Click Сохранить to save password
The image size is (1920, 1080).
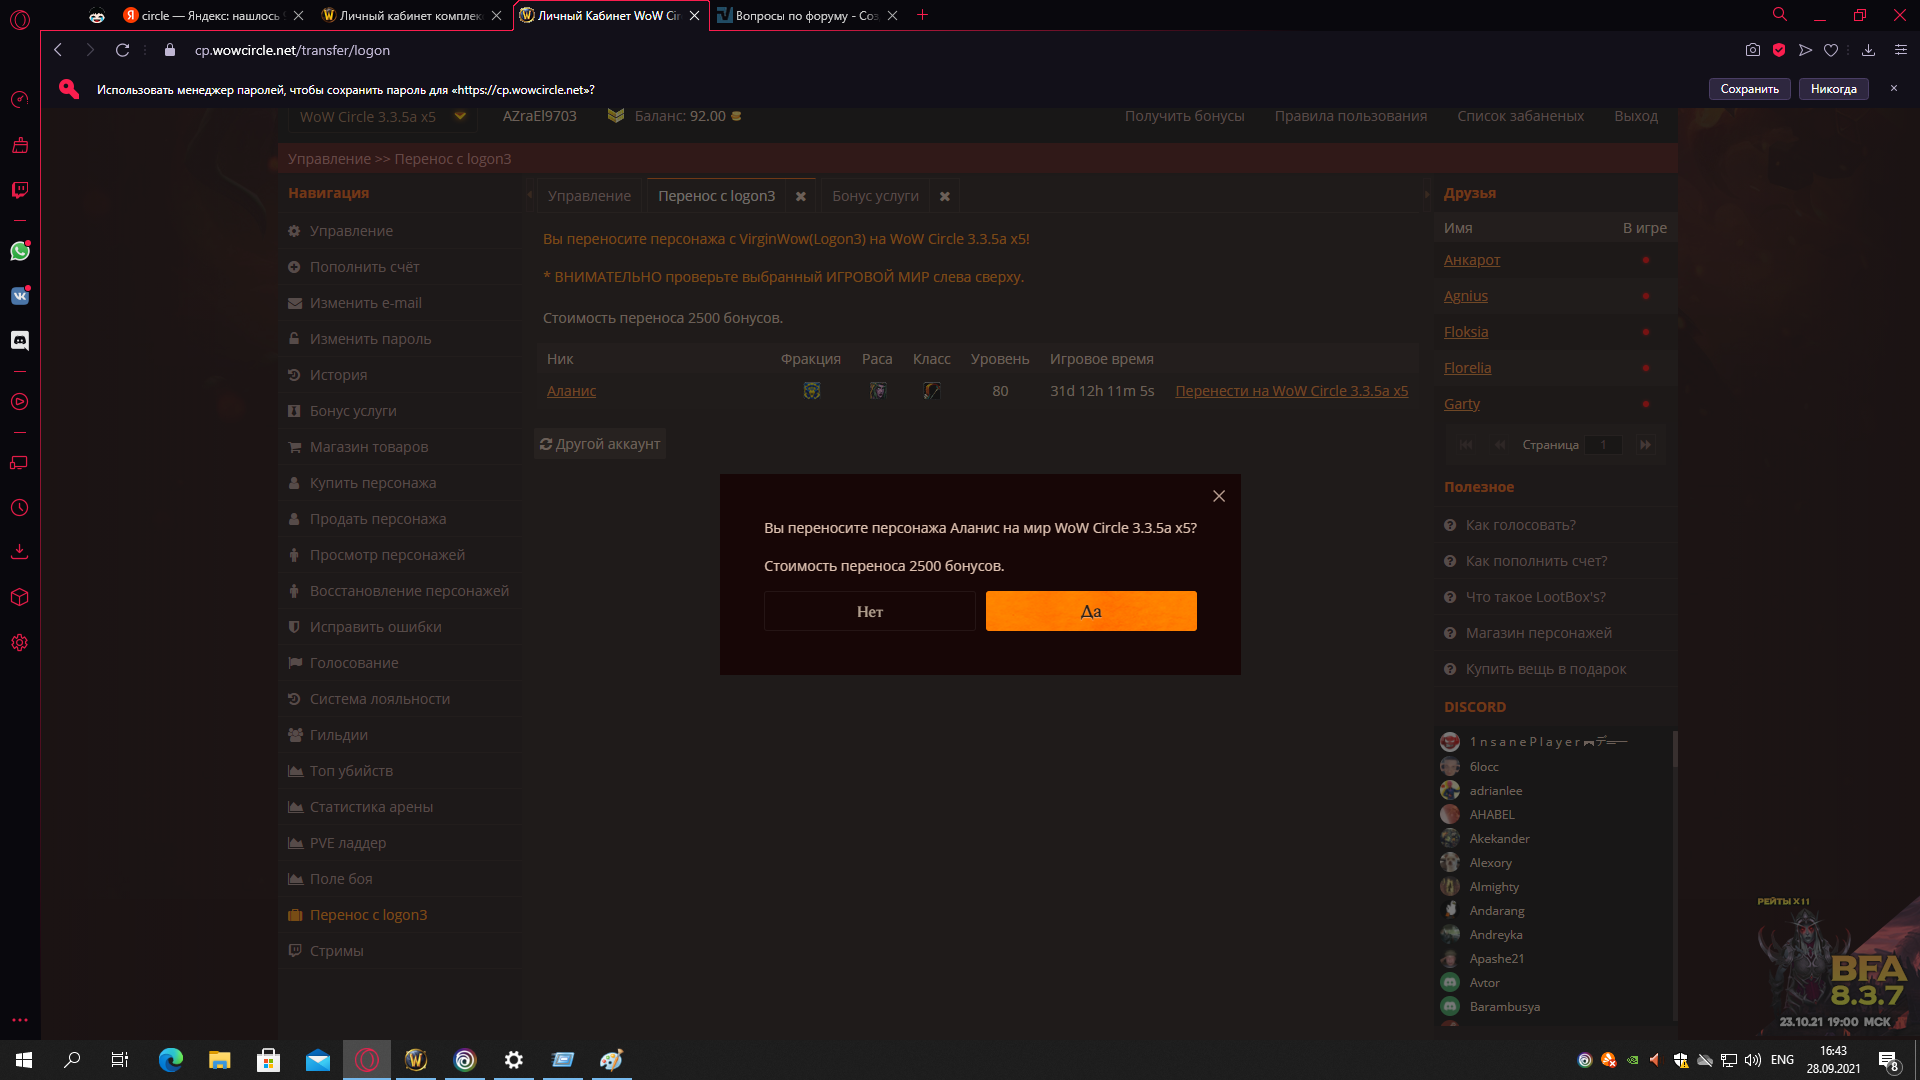point(1749,89)
